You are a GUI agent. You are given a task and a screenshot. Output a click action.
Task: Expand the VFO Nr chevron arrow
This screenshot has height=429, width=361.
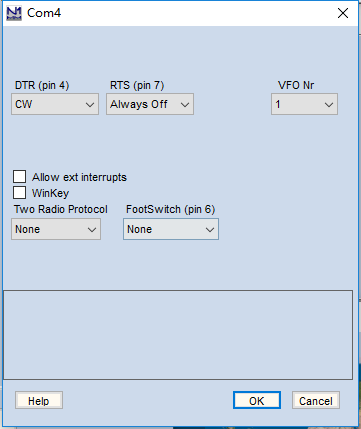coord(329,105)
